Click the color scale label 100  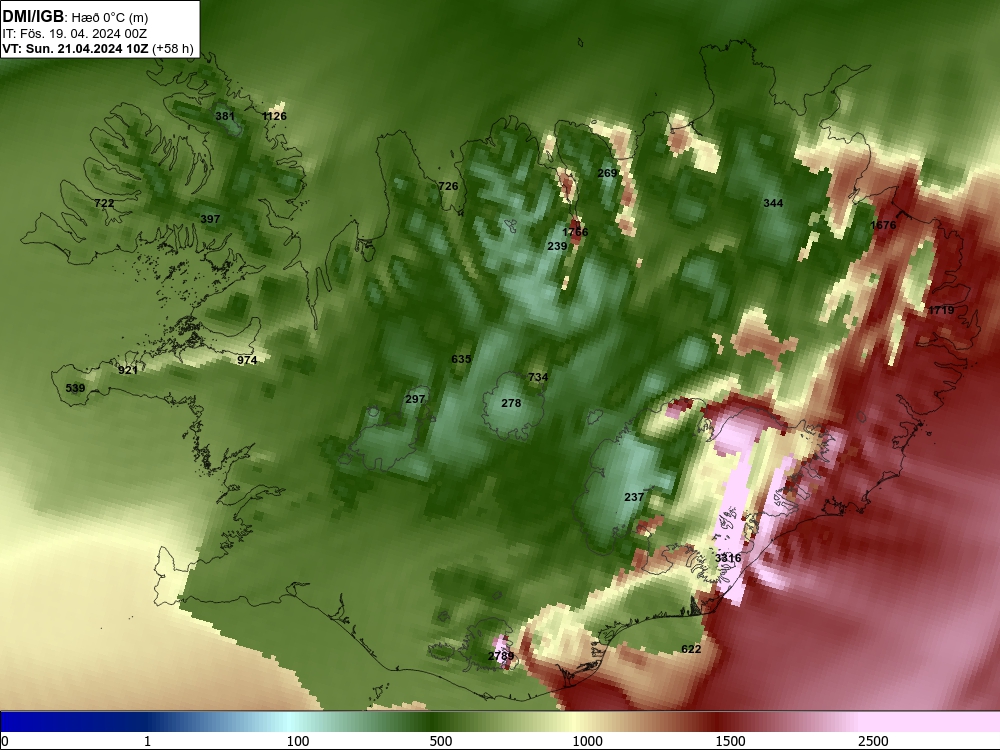tap(297, 741)
